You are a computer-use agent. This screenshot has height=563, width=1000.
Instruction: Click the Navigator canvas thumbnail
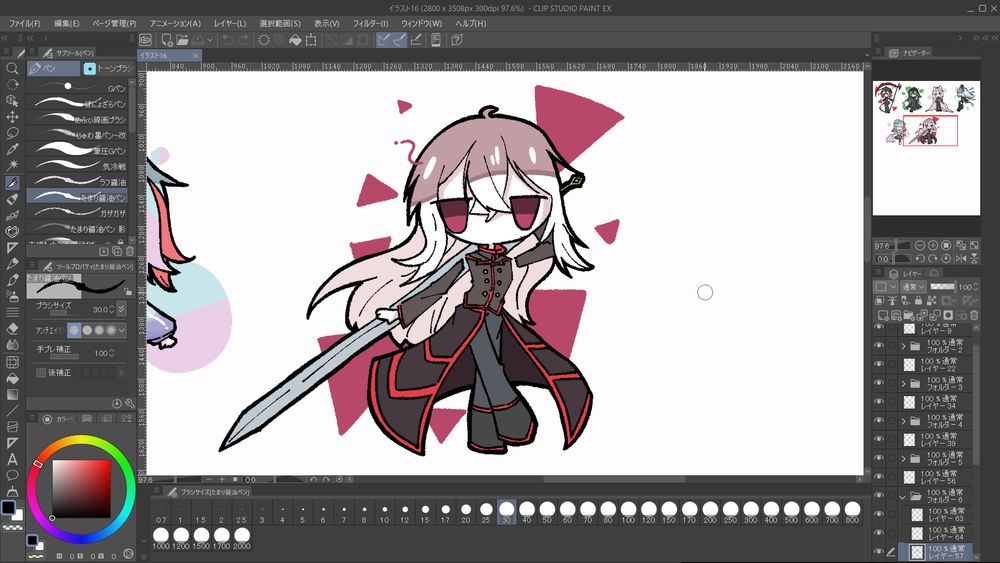coord(926,148)
